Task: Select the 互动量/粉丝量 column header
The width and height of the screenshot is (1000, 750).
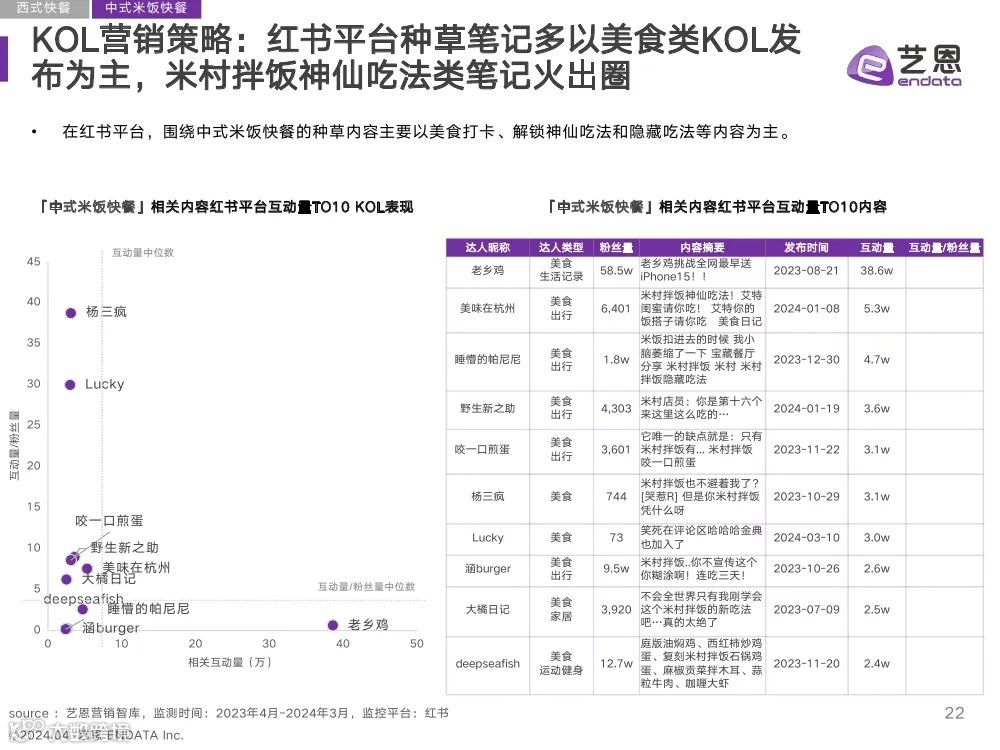Action: pos(945,247)
